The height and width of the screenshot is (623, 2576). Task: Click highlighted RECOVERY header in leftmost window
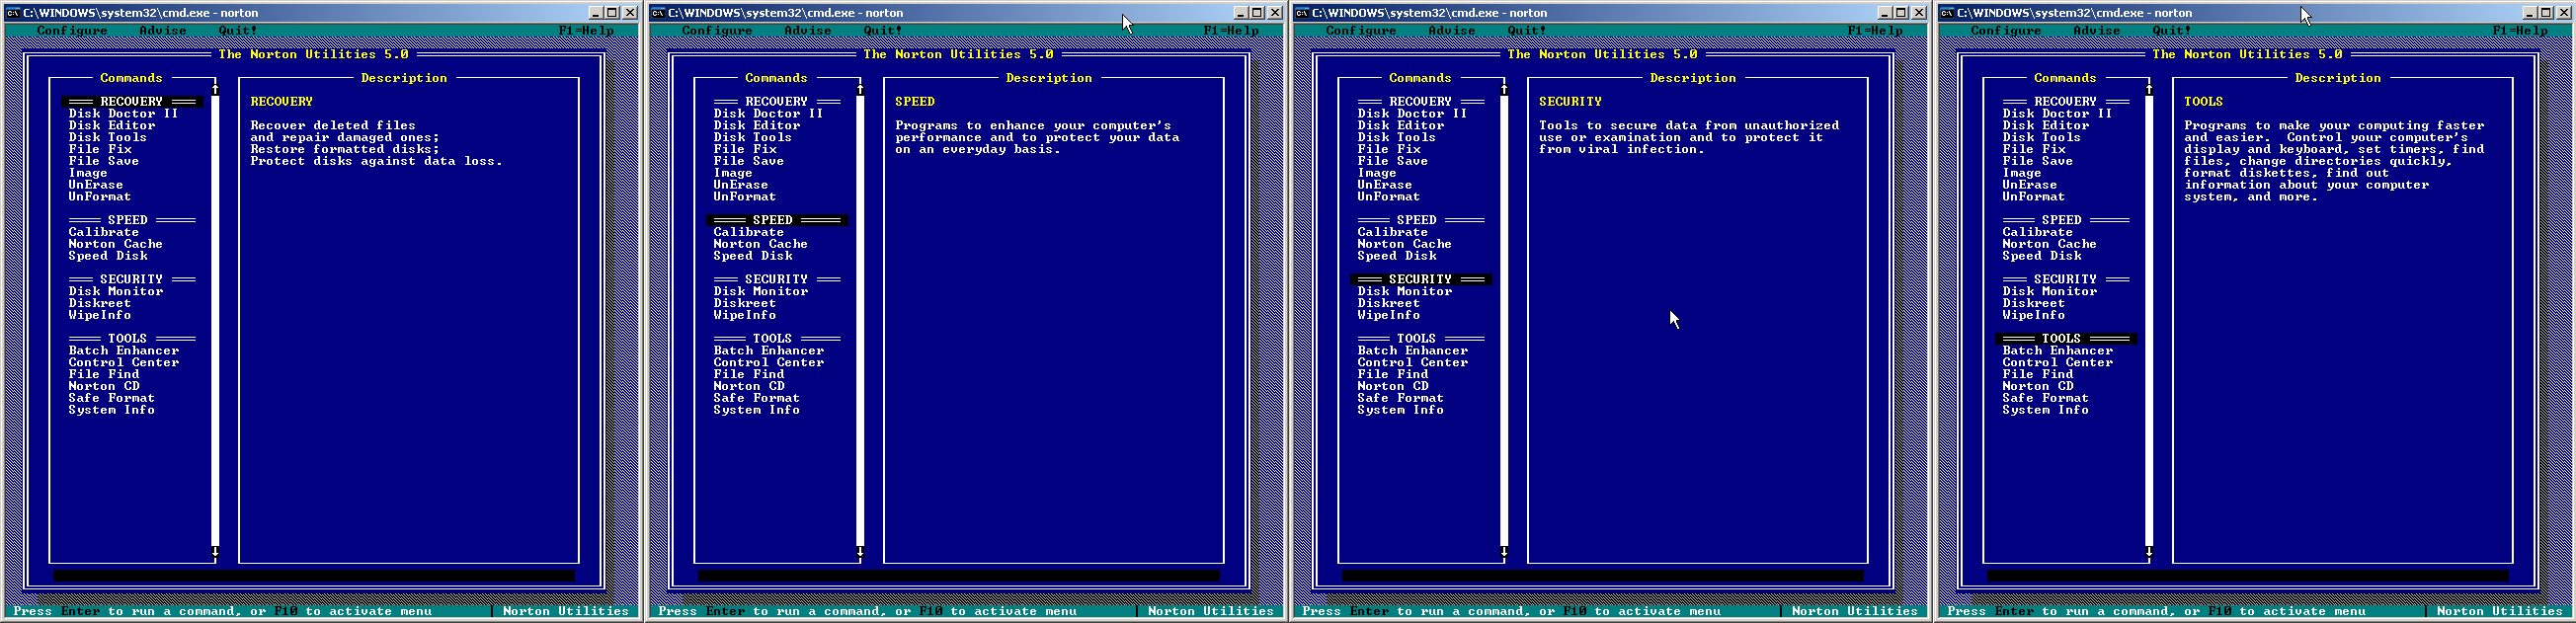point(131,102)
